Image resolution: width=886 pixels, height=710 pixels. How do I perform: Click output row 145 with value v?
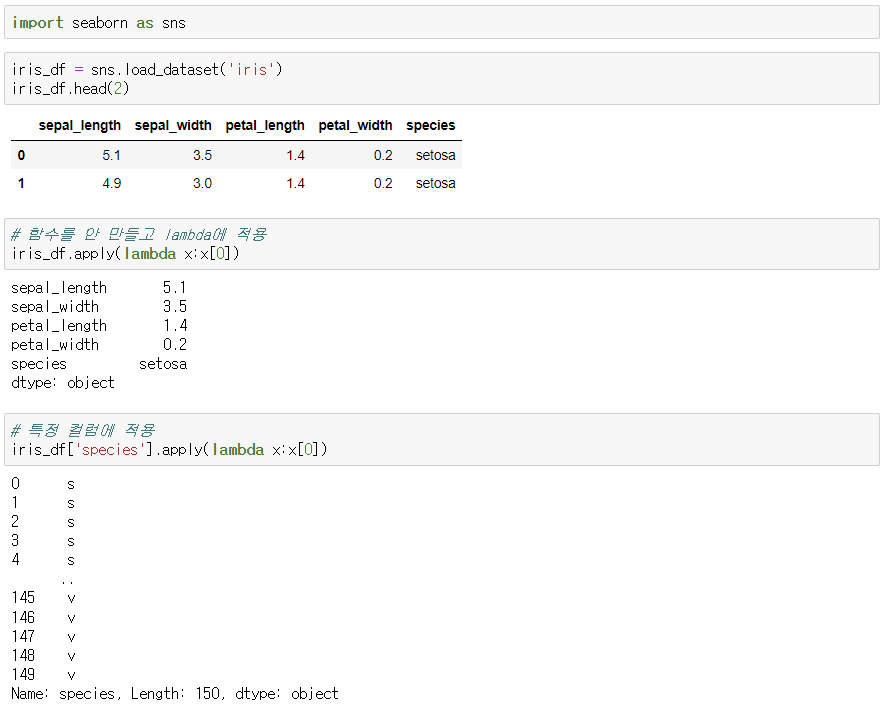[x=44, y=598]
